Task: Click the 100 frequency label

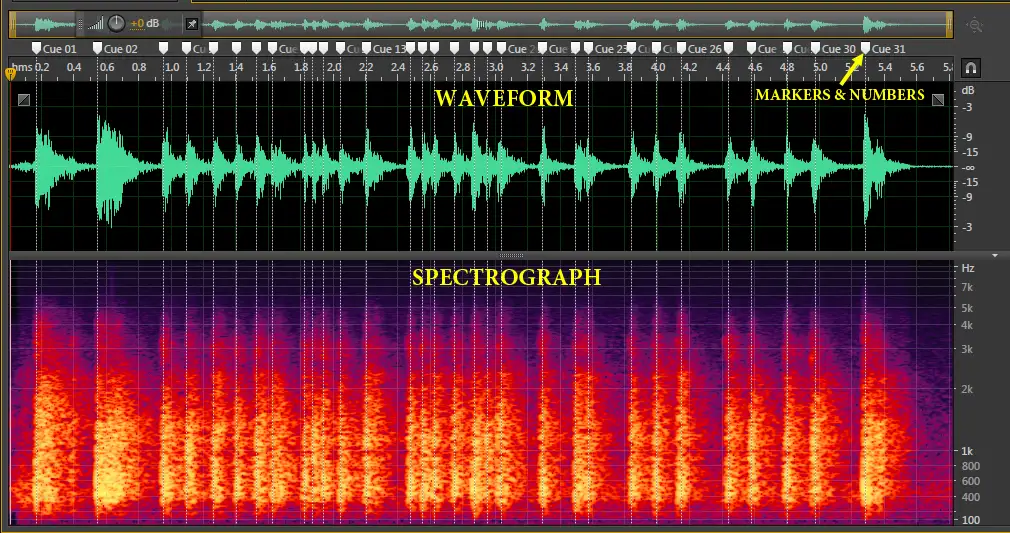Action: [x=971, y=520]
